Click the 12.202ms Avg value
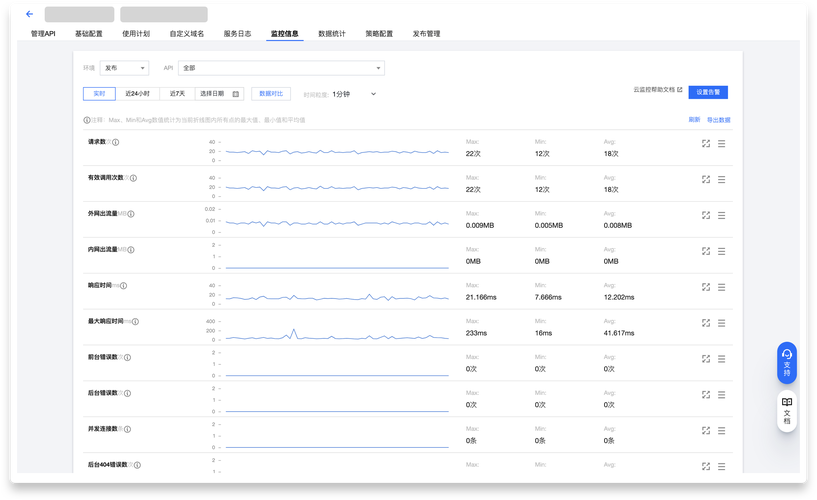The height and width of the screenshot is (500, 817). (619, 297)
